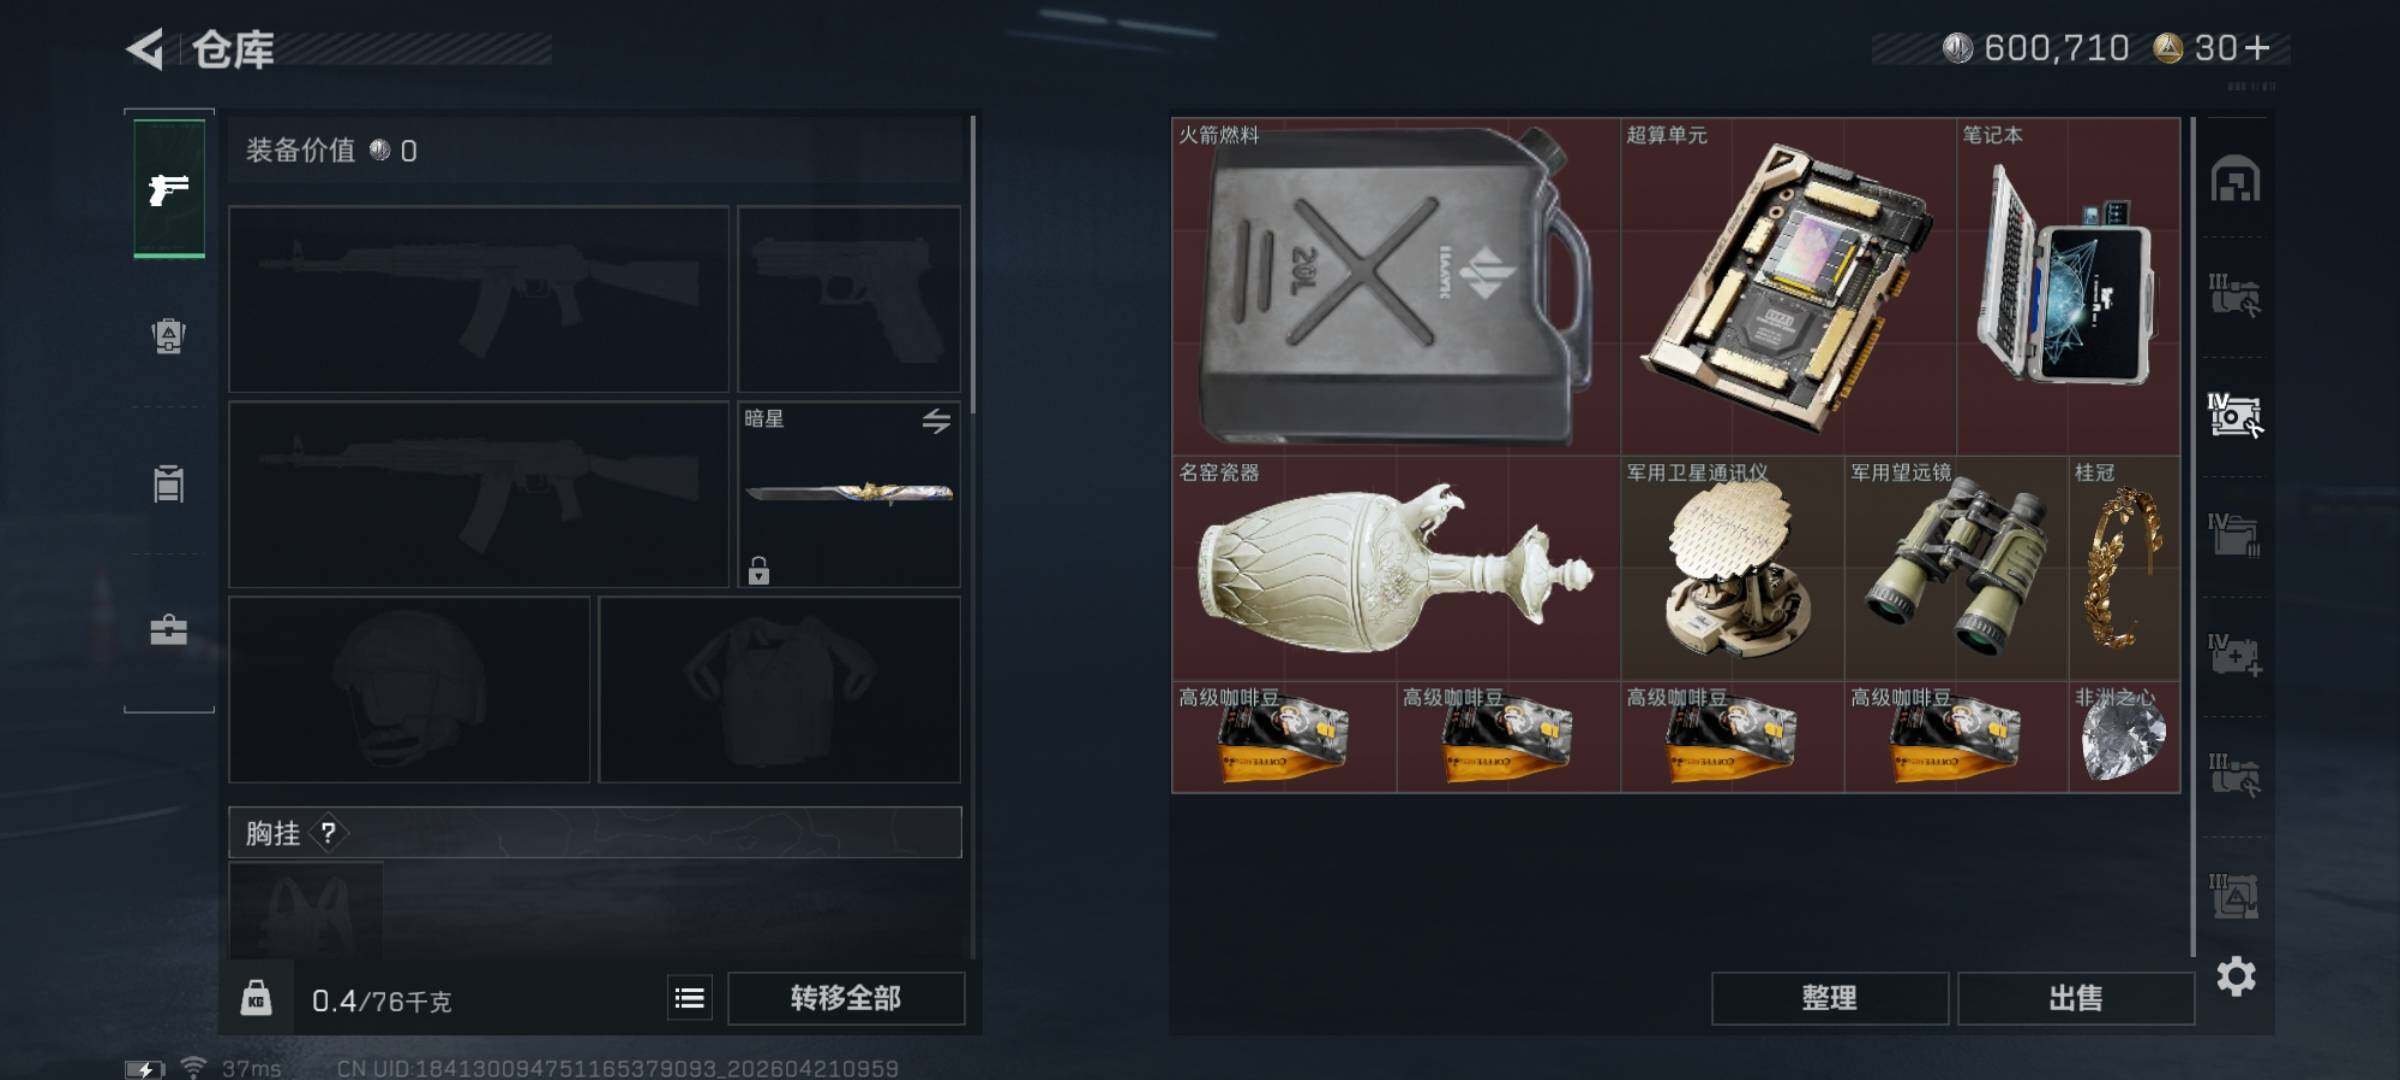The width and height of the screenshot is (2400, 1080).
Task: Open the briefcase tab in the left sidebar
Action: point(168,630)
